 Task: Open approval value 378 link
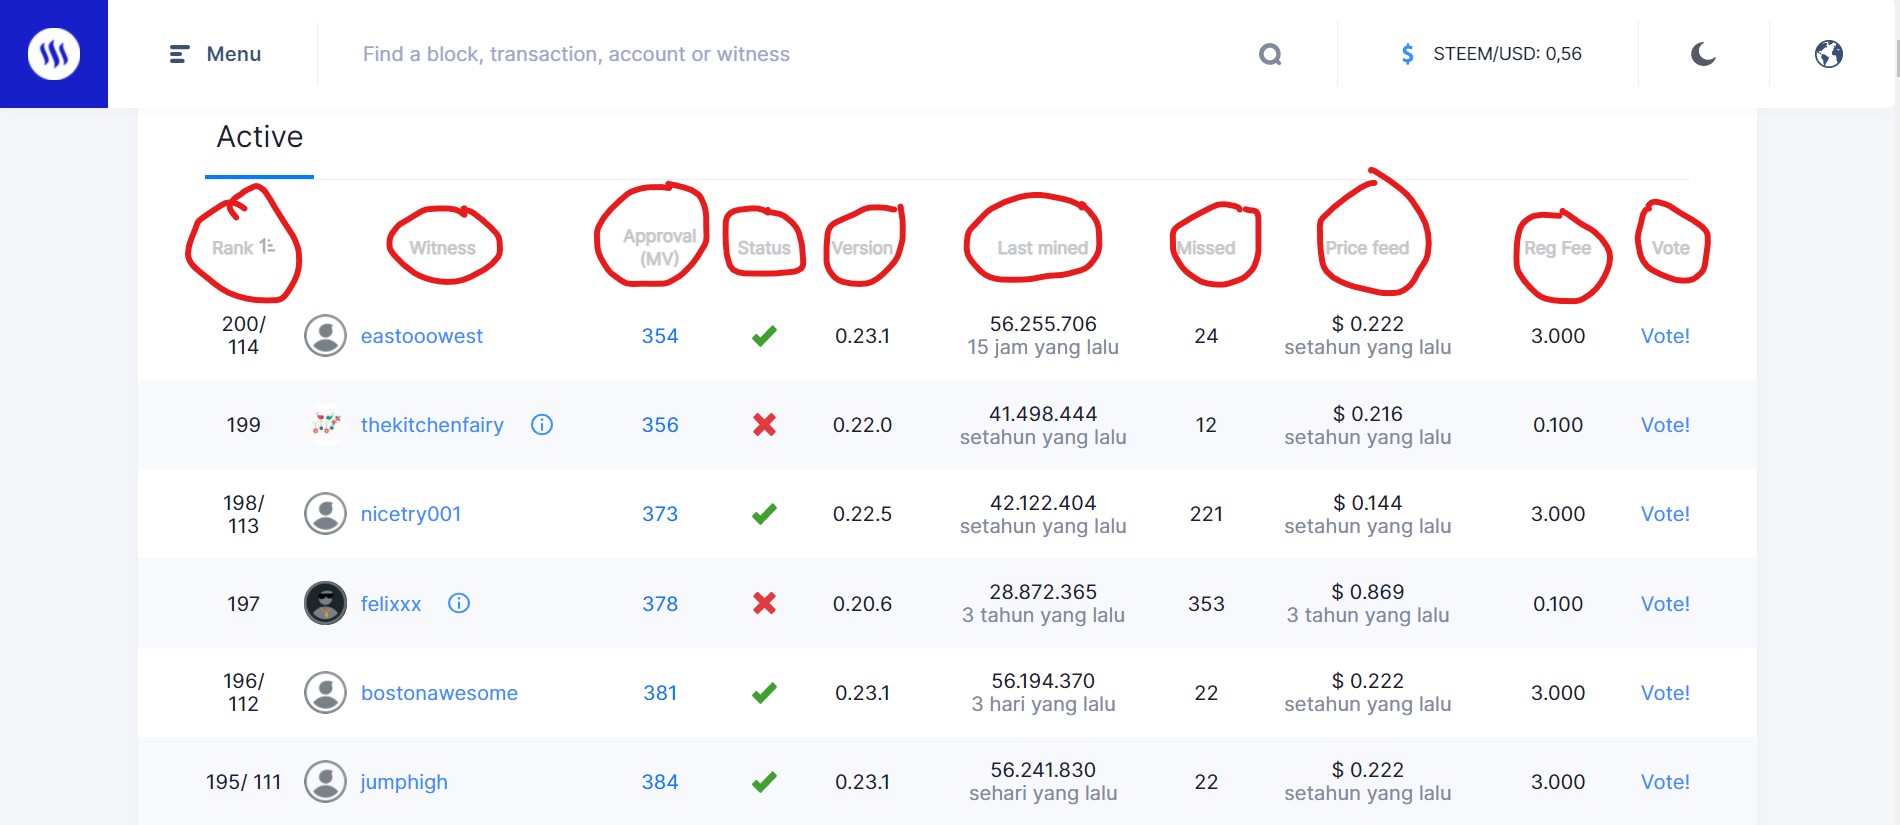660,604
